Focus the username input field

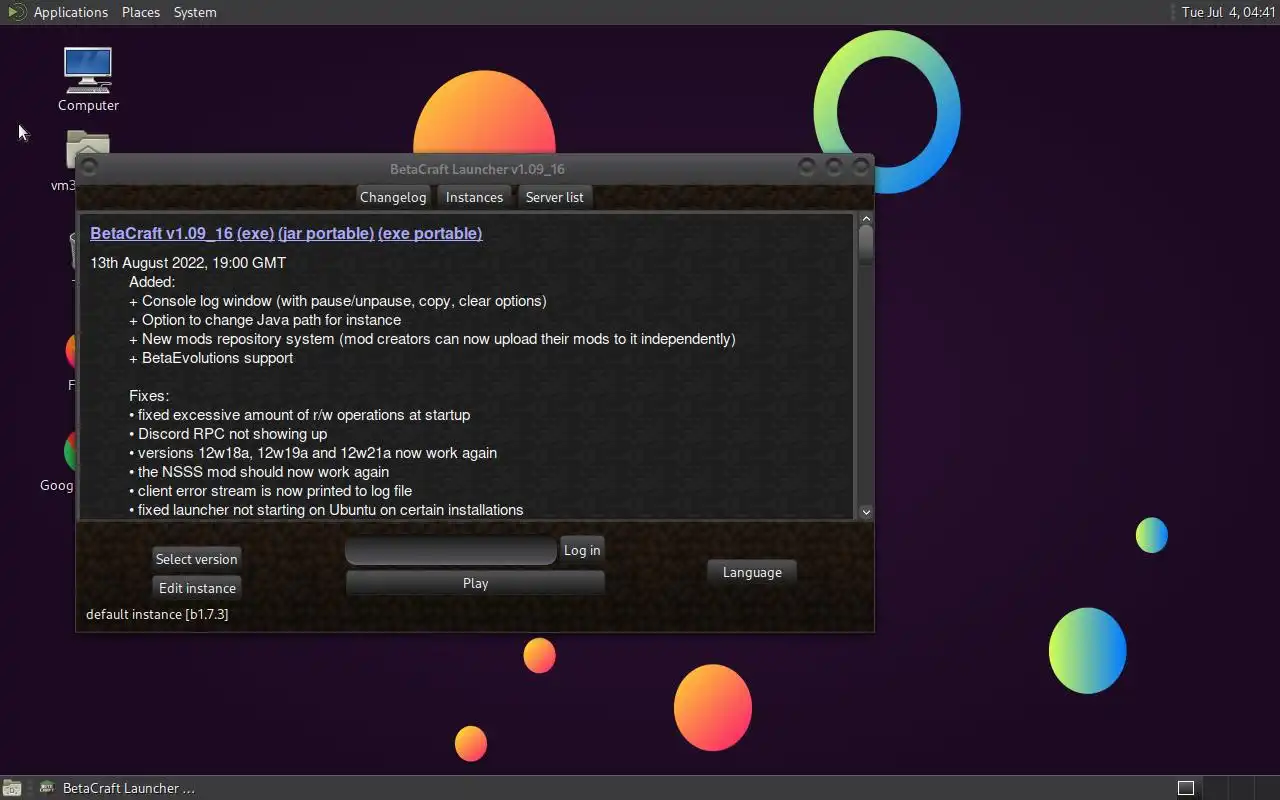pos(450,550)
